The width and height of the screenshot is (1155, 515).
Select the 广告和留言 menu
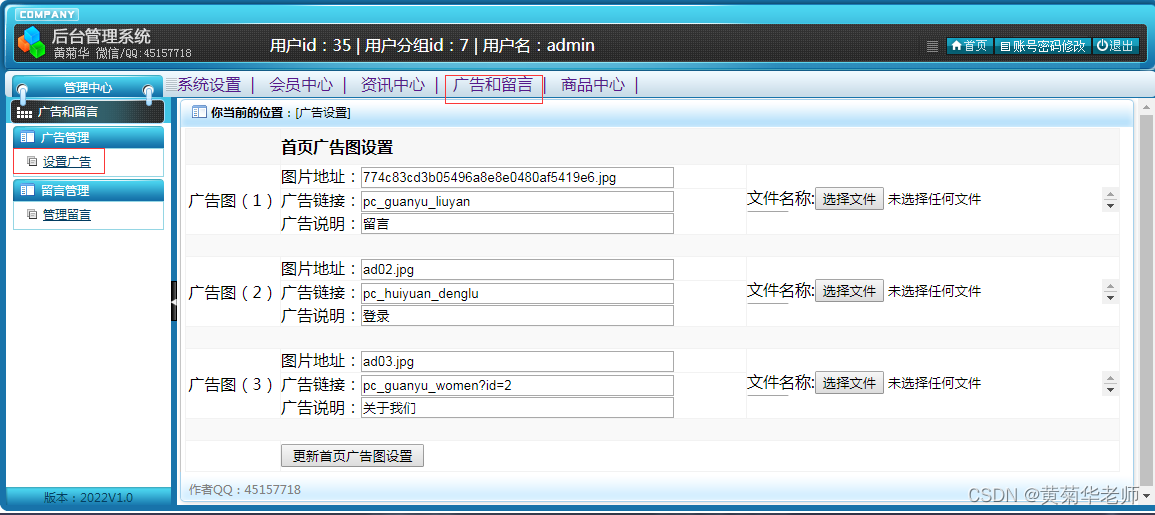coord(493,85)
